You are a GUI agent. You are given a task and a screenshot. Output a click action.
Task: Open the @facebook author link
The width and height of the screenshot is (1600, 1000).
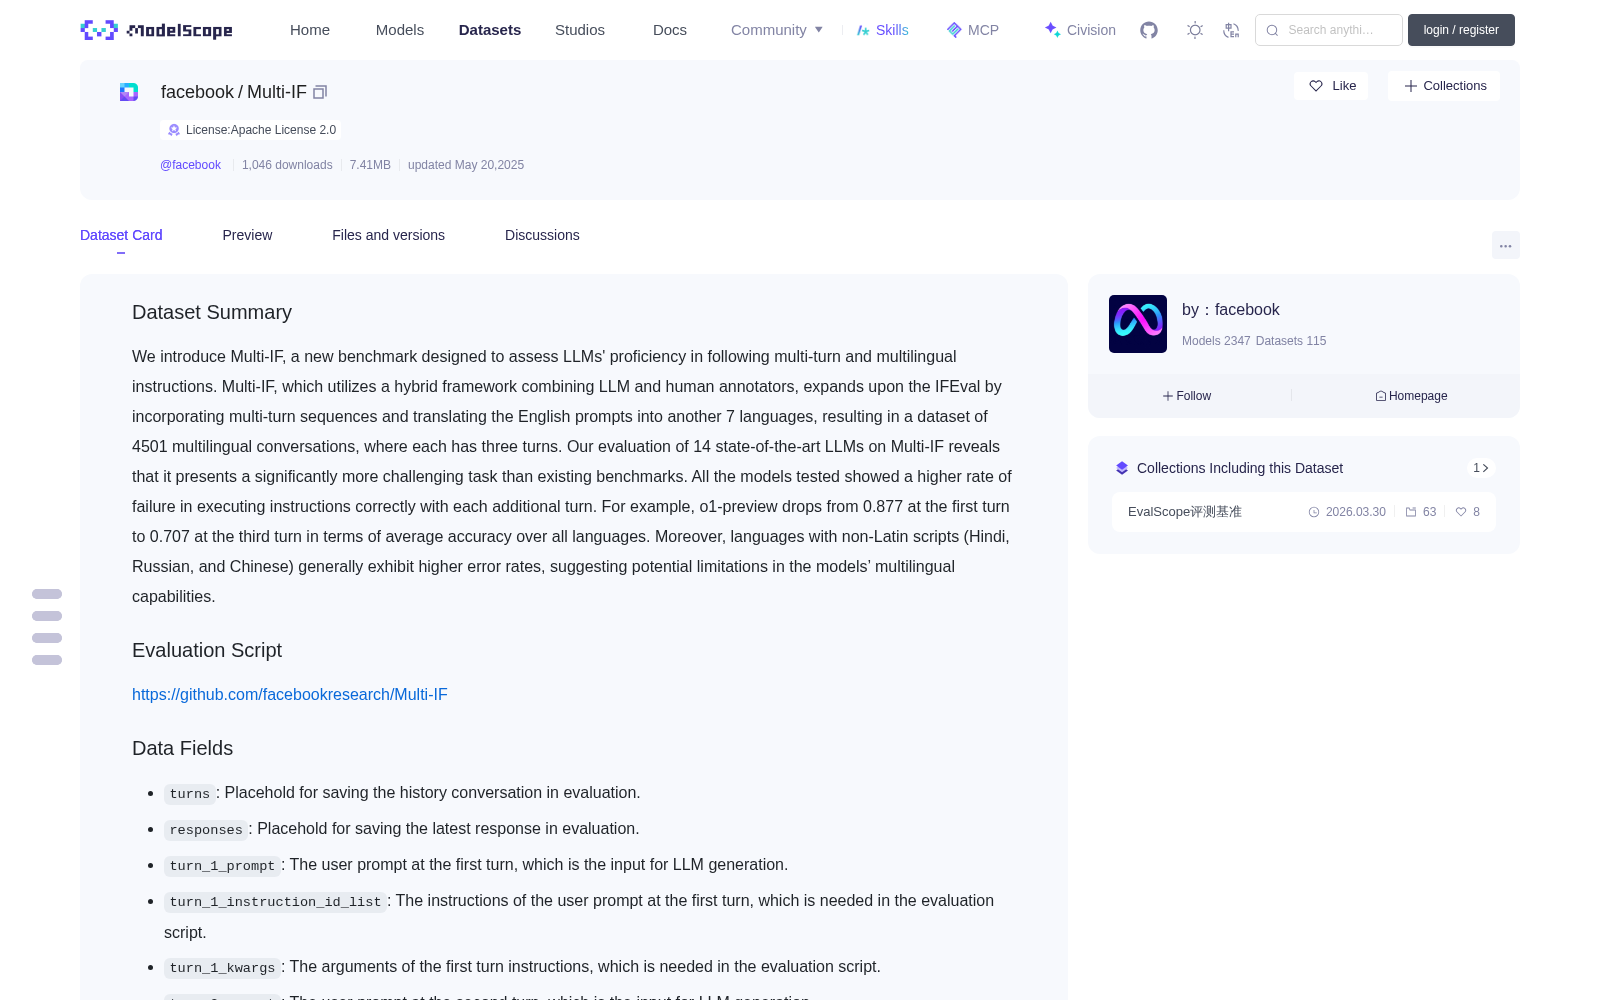(190, 165)
